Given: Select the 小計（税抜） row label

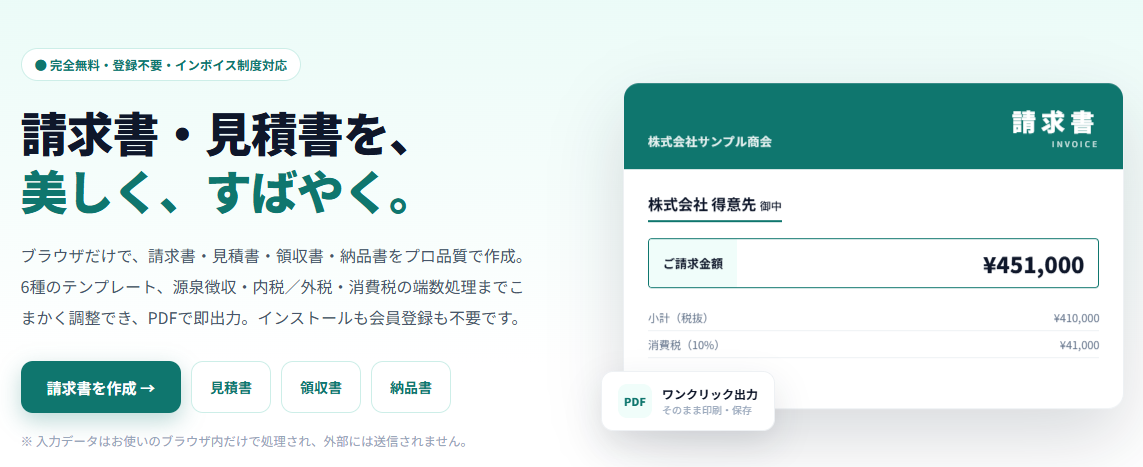Looking at the screenshot, I should click(678, 318).
